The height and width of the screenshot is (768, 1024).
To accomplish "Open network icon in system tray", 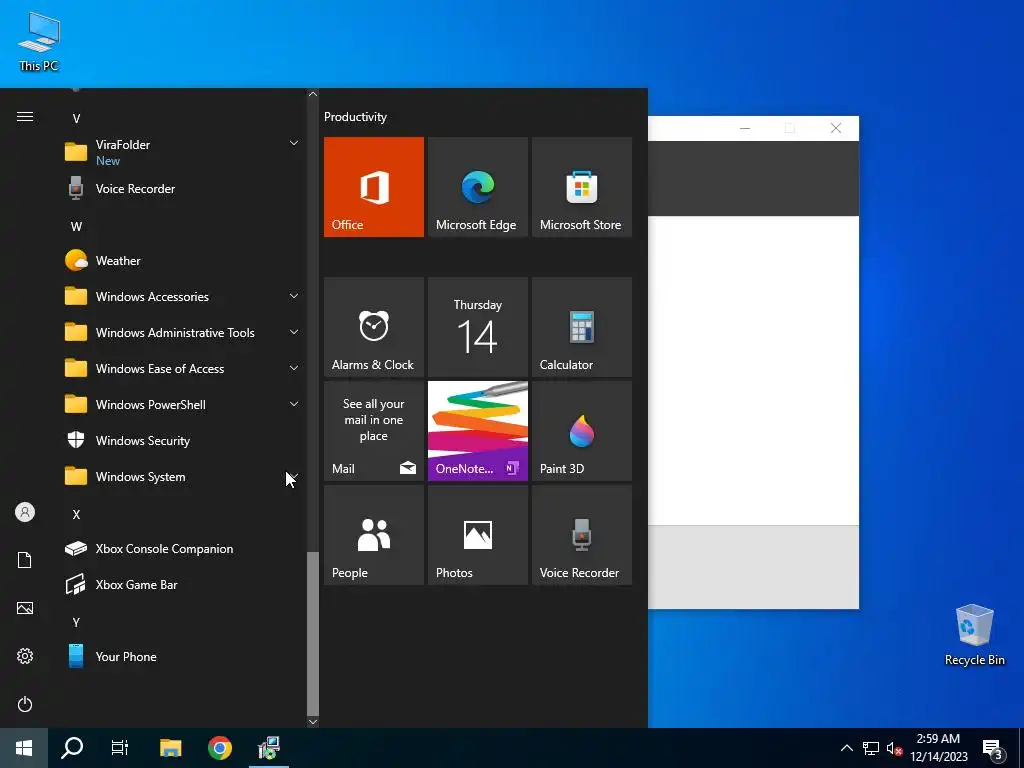I will (x=871, y=748).
